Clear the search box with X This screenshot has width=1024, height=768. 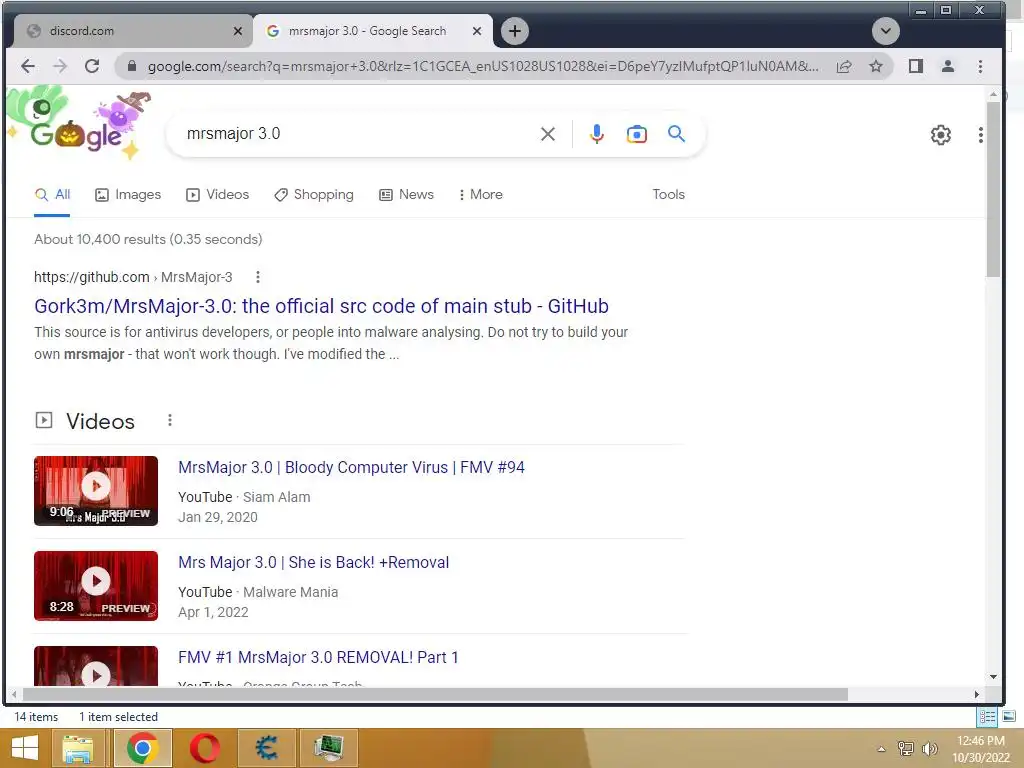coord(548,134)
